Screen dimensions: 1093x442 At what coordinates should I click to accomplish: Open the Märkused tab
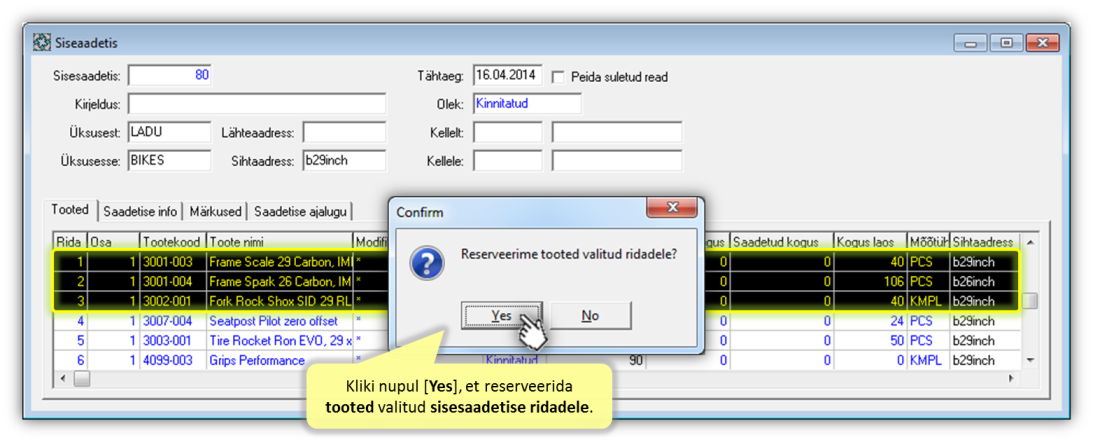[x=216, y=211]
